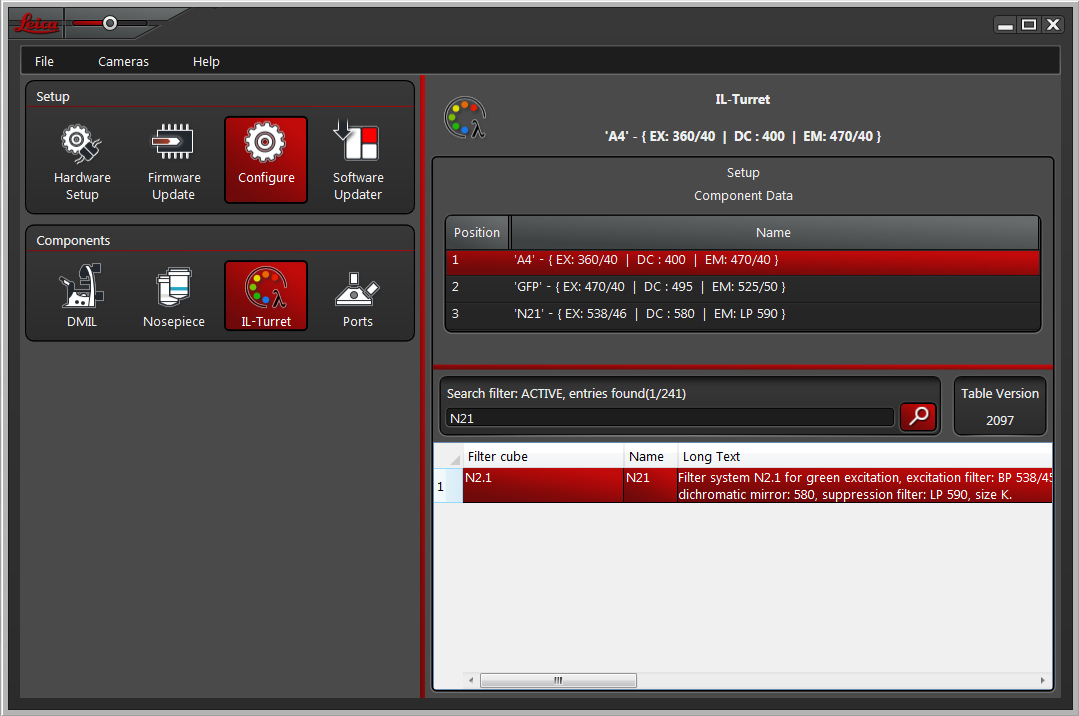This screenshot has width=1079, height=716.
Task: Click the N21 name cell in results
Action: tap(650, 486)
